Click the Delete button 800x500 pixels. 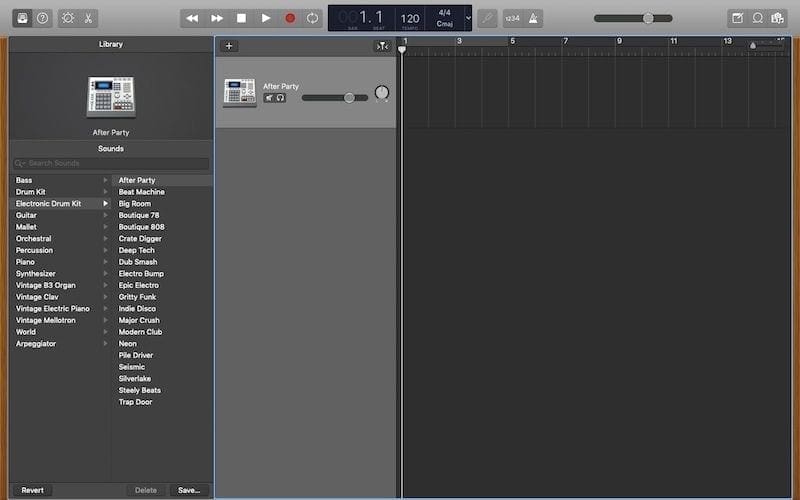(x=146, y=490)
